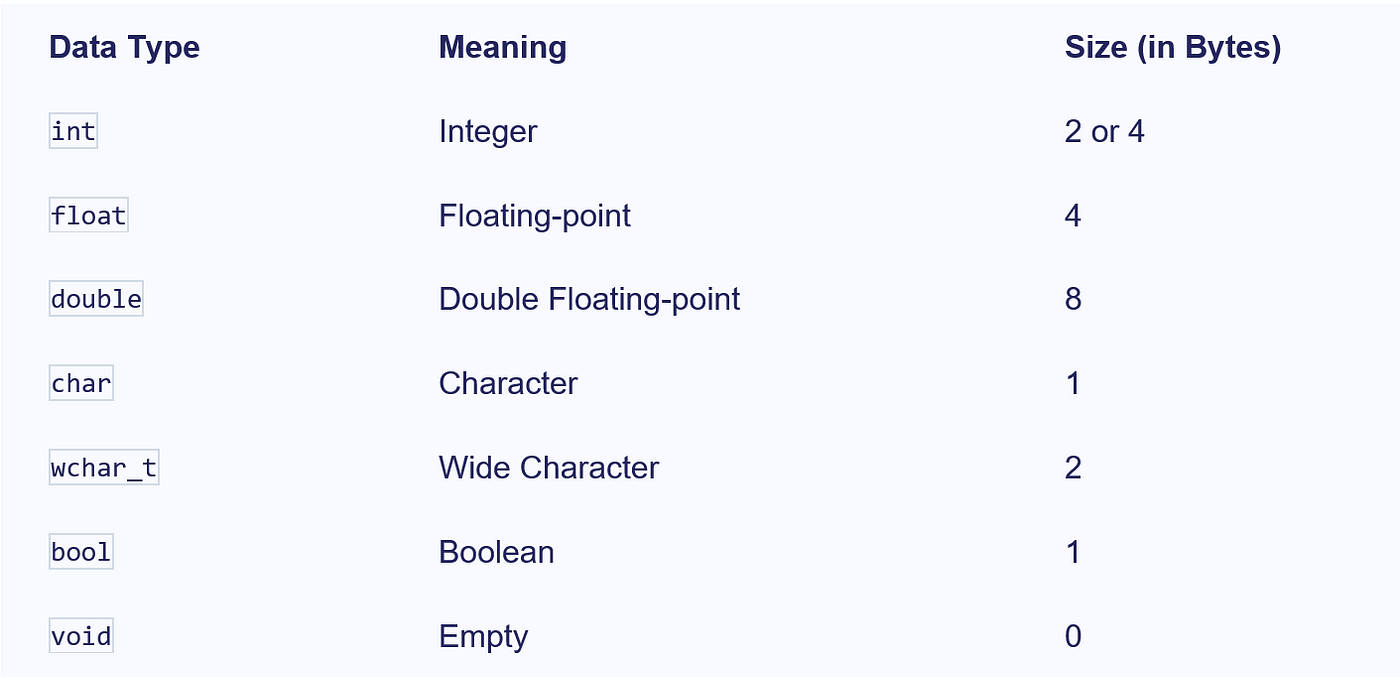
Task: Select the Integer meaning text
Action: coord(488,132)
